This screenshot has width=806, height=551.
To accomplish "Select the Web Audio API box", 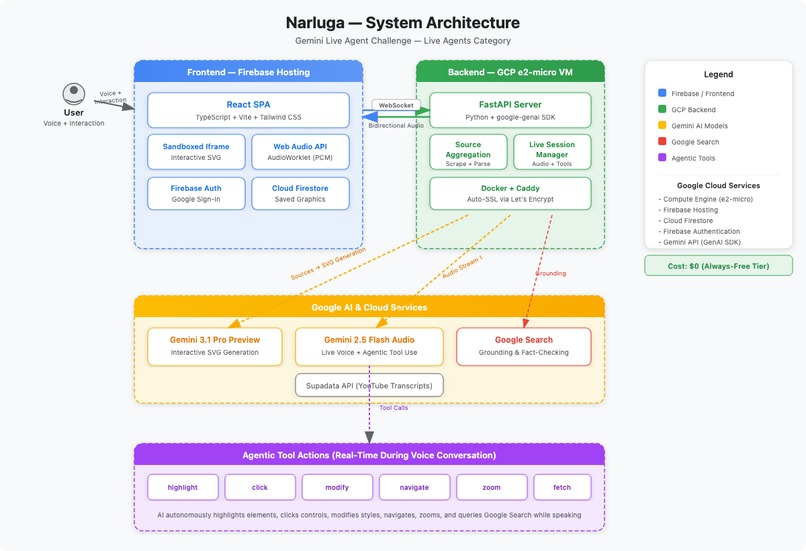I will [x=300, y=152].
